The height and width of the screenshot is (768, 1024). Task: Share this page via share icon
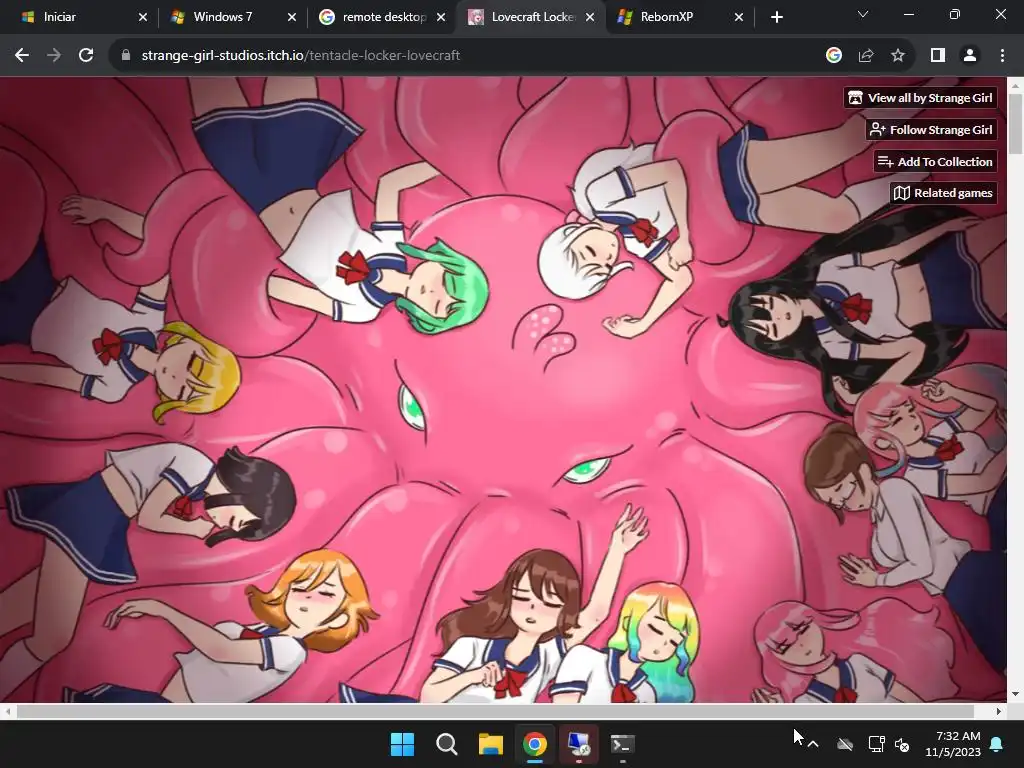(866, 56)
